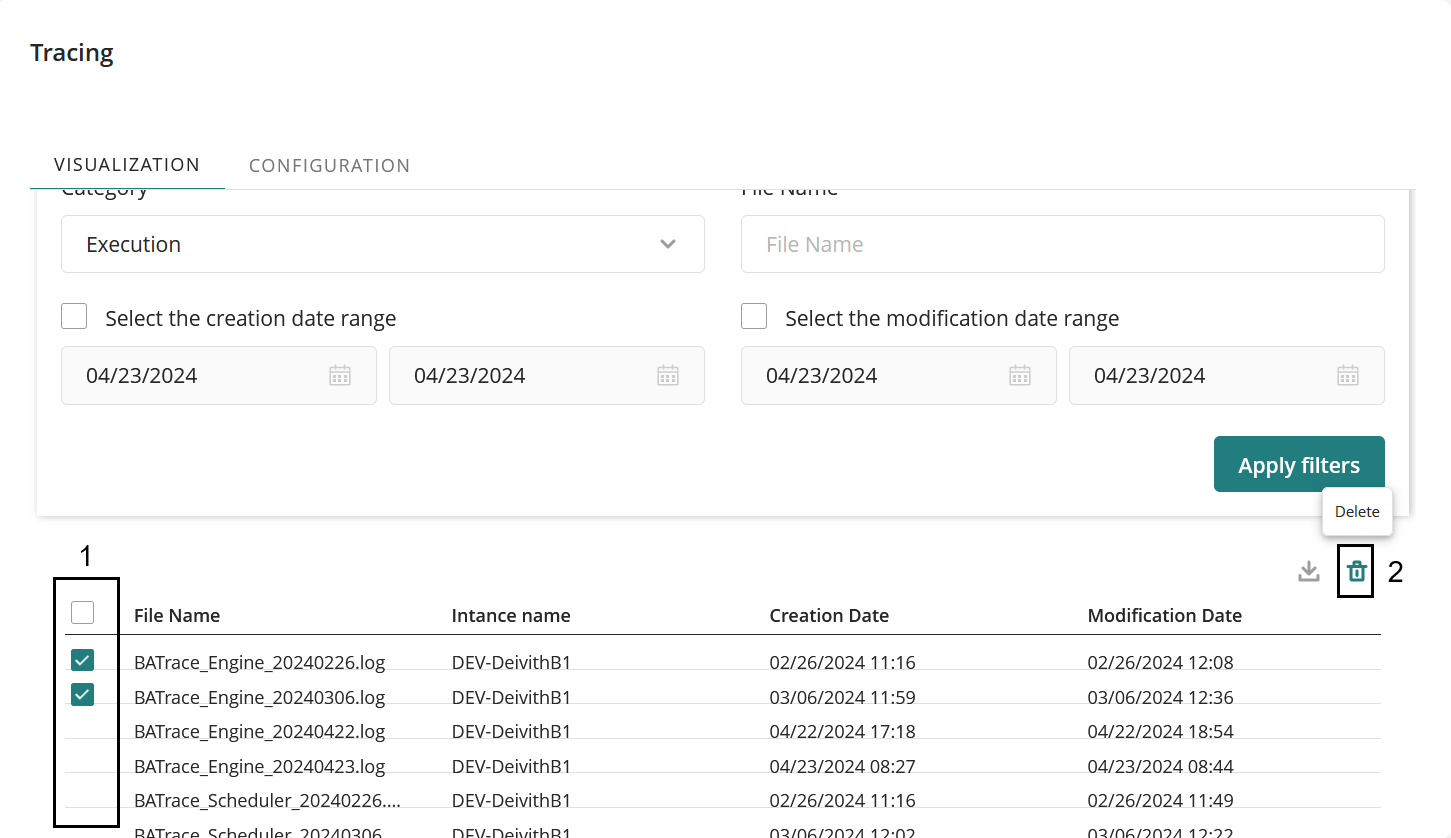Click modification date 04/23/2024 08:44
This screenshot has height=838, width=1451.
pyautogui.click(x=1161, y=767)
